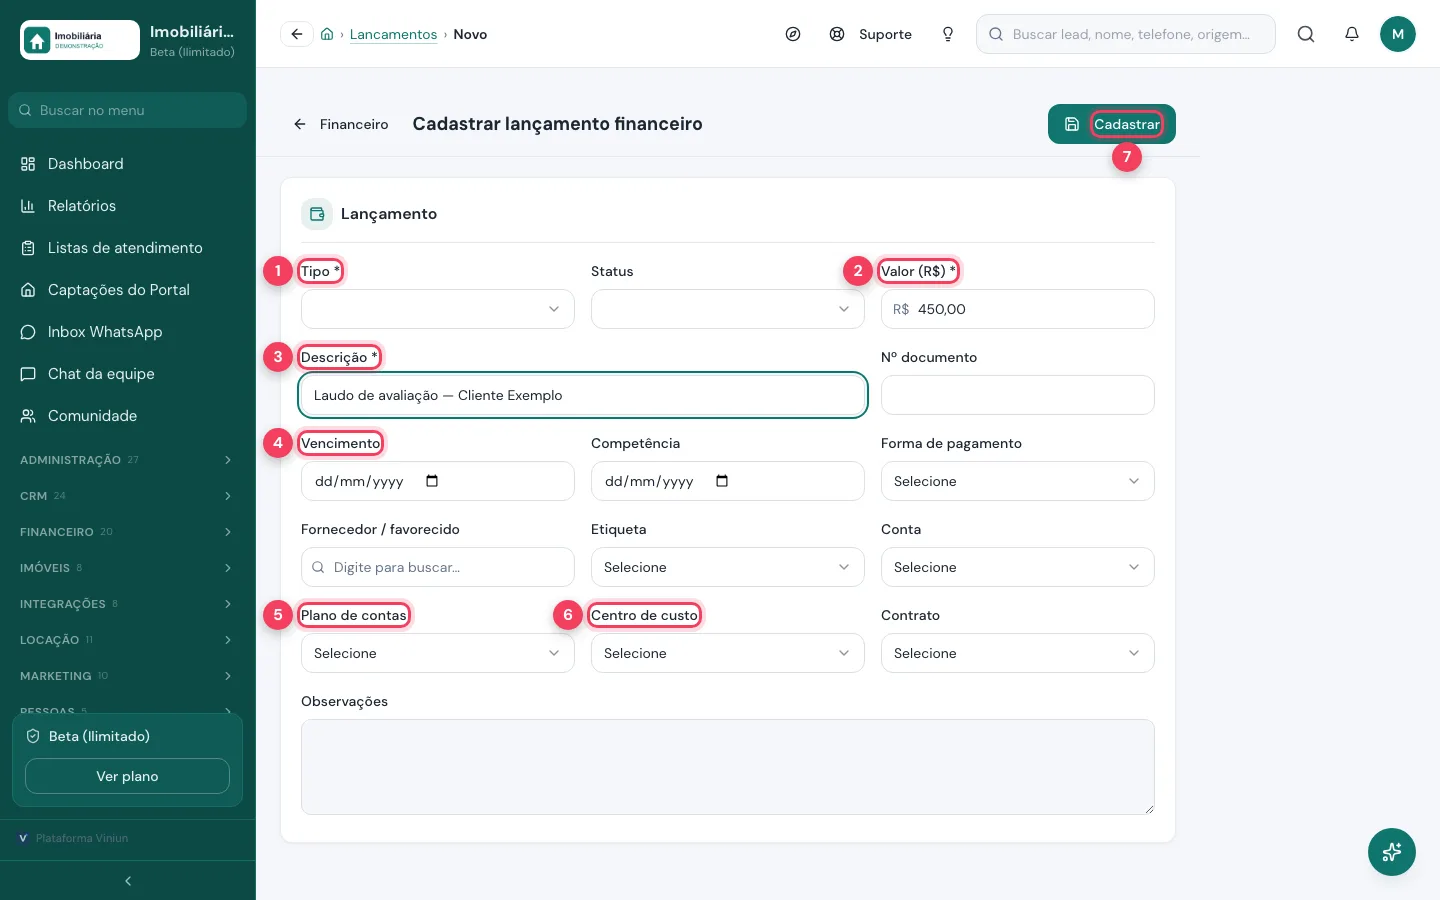Open Dashboard from the sidebar

pyautogui.click(x=128, y=164)
